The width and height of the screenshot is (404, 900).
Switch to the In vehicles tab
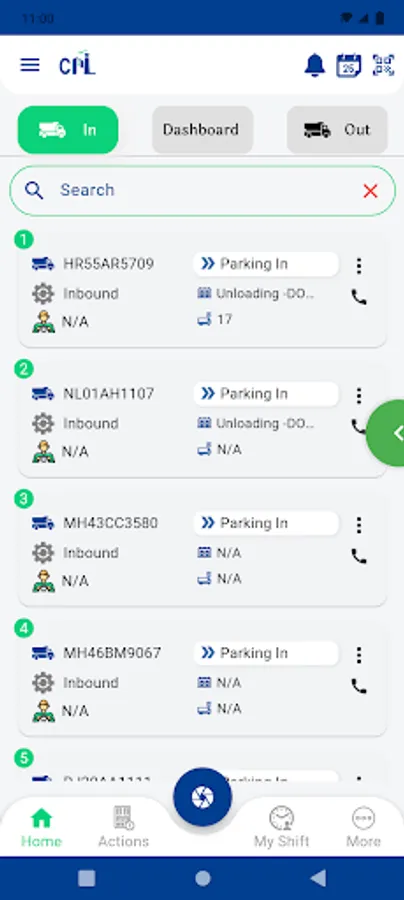click(x=68, y=130)
